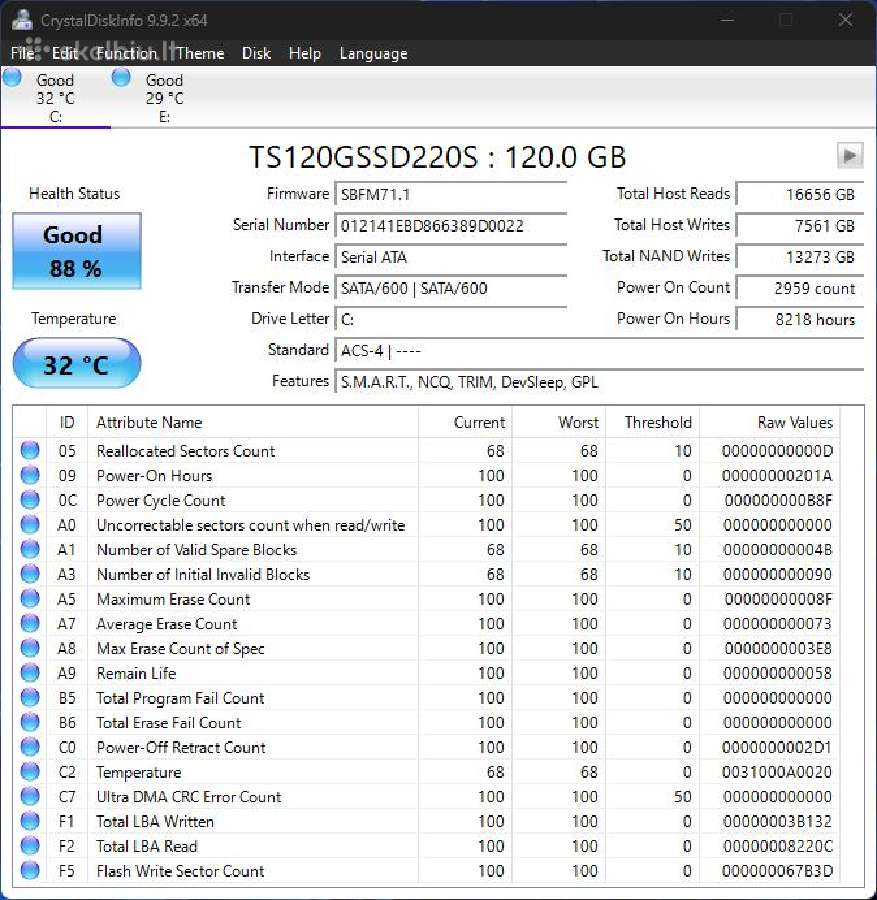877x900 pixels.
Task: Click status orb for Number of Valid Spare Blocks
Action: coord(30,549)
